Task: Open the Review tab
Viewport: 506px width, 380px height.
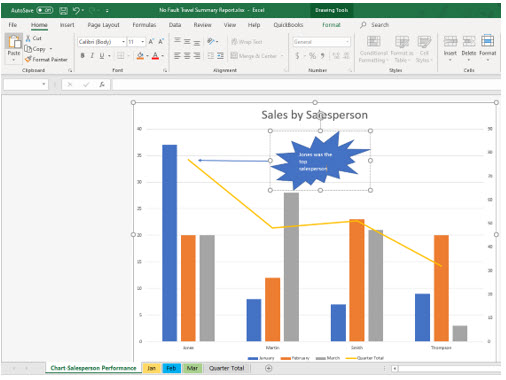Action: 202,25
